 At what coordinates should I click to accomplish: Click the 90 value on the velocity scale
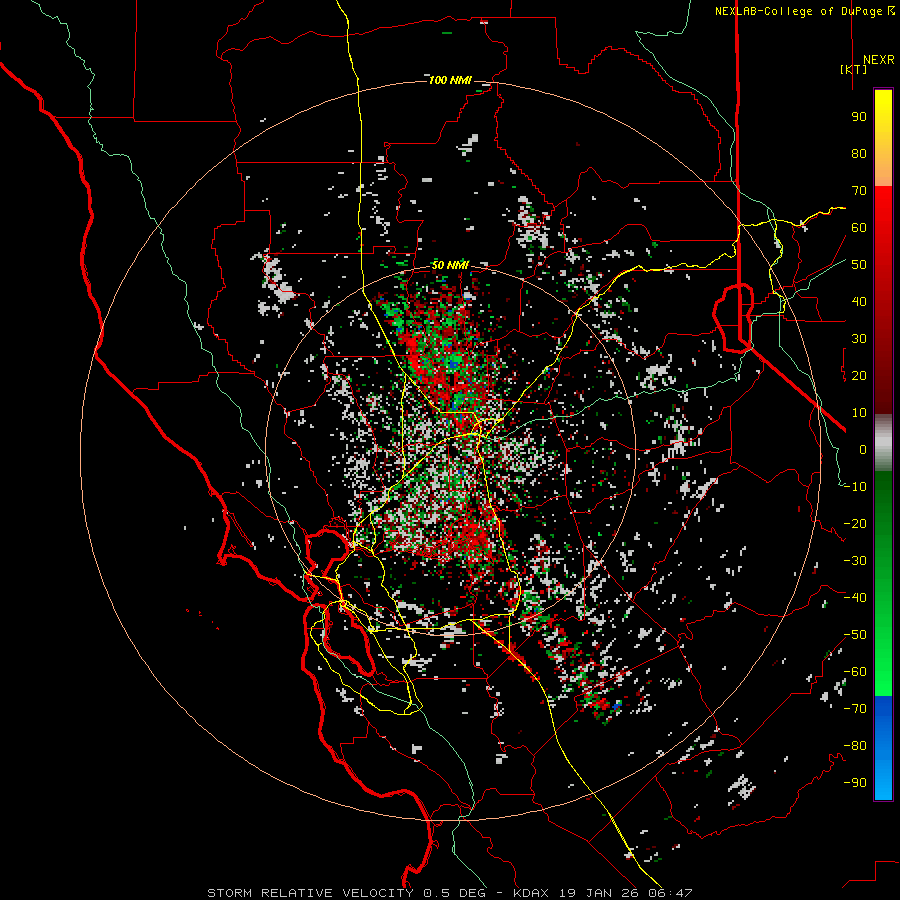[x=859, y=117]
